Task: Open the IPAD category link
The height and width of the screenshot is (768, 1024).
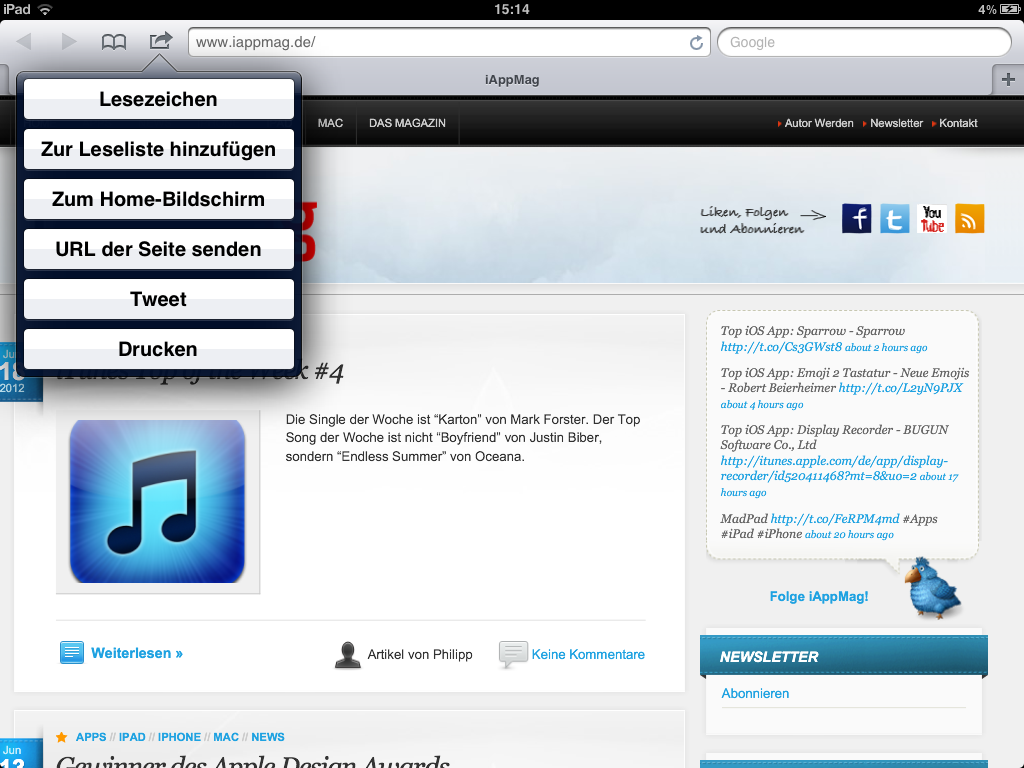Action: tap(132, 737)
